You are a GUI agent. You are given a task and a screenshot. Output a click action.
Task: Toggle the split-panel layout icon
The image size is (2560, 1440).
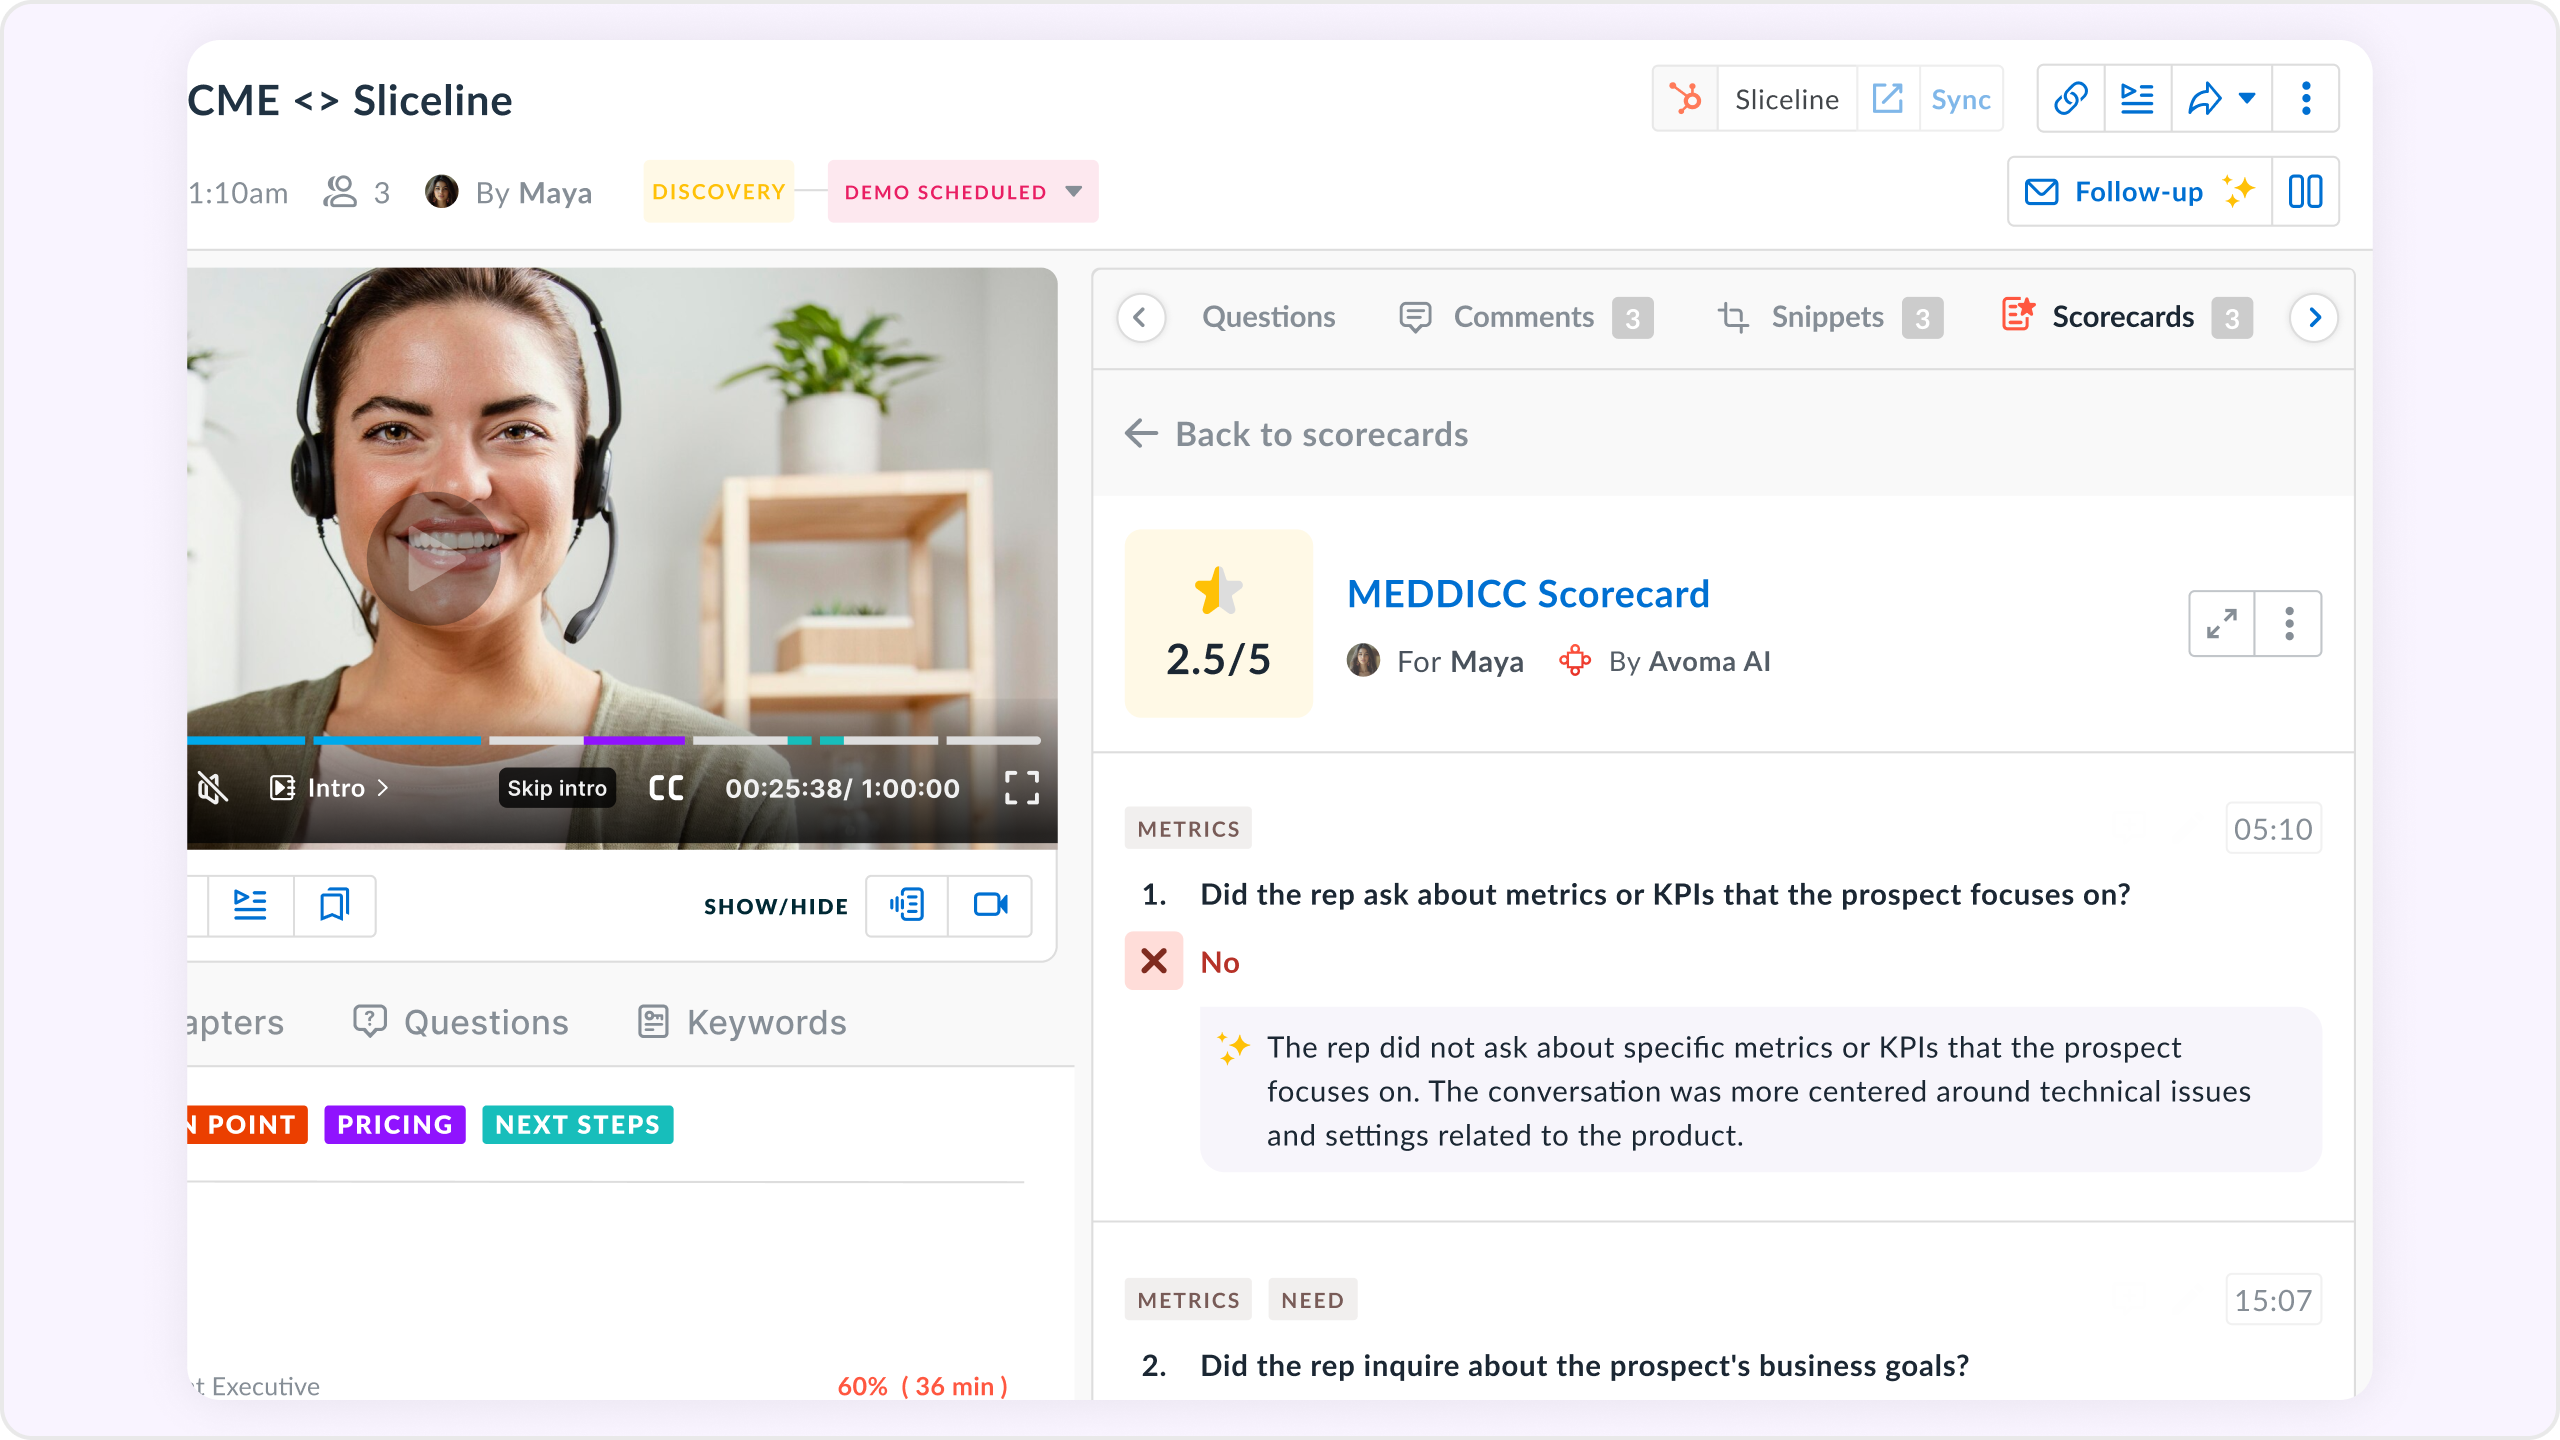point(2305,191)
